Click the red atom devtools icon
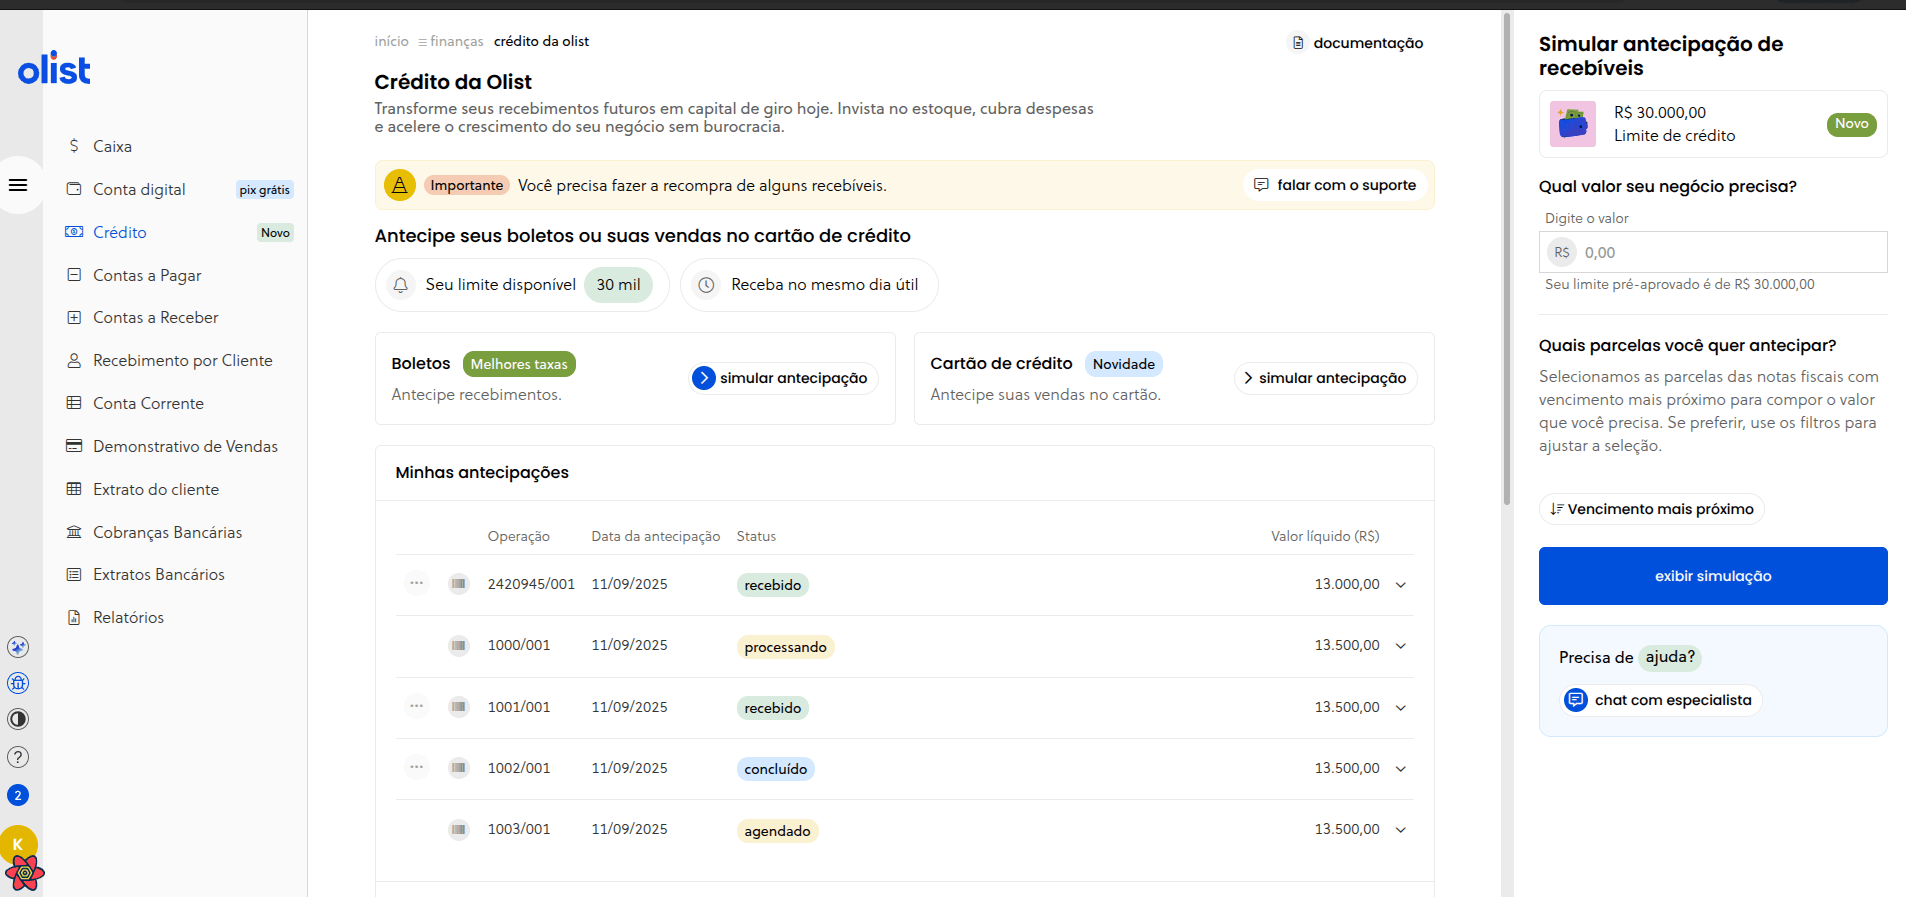Viewport: 1906px width, 897px height. pyautogui.click(x=24, y=873)
